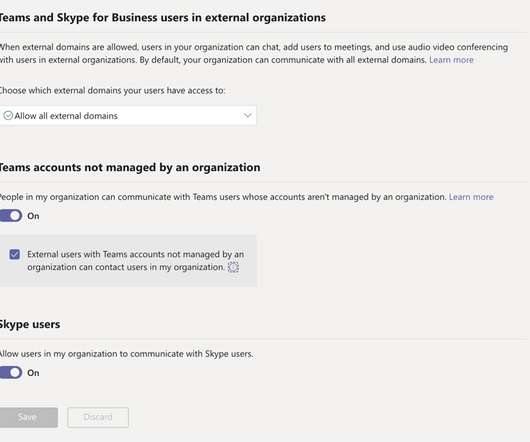Click the Choose which external domains label
The image size is (530, 442).
112,91
